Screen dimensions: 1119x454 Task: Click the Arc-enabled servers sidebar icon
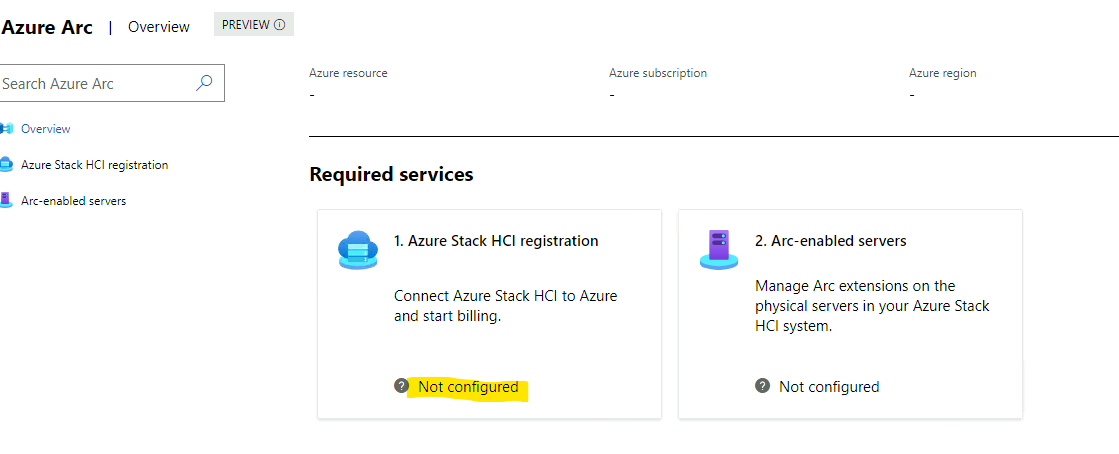[x=6, y=201]
